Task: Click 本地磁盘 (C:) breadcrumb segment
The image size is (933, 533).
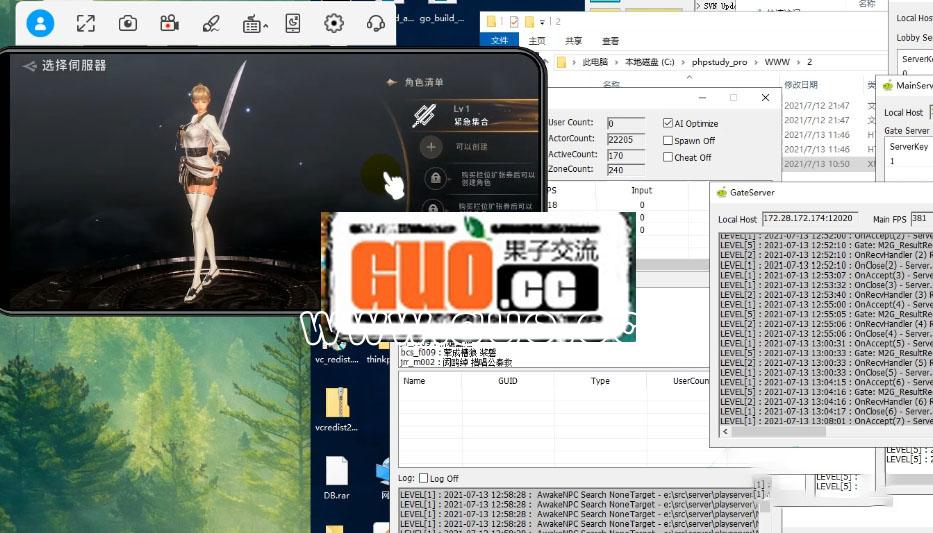Action: tap(649, 62)
